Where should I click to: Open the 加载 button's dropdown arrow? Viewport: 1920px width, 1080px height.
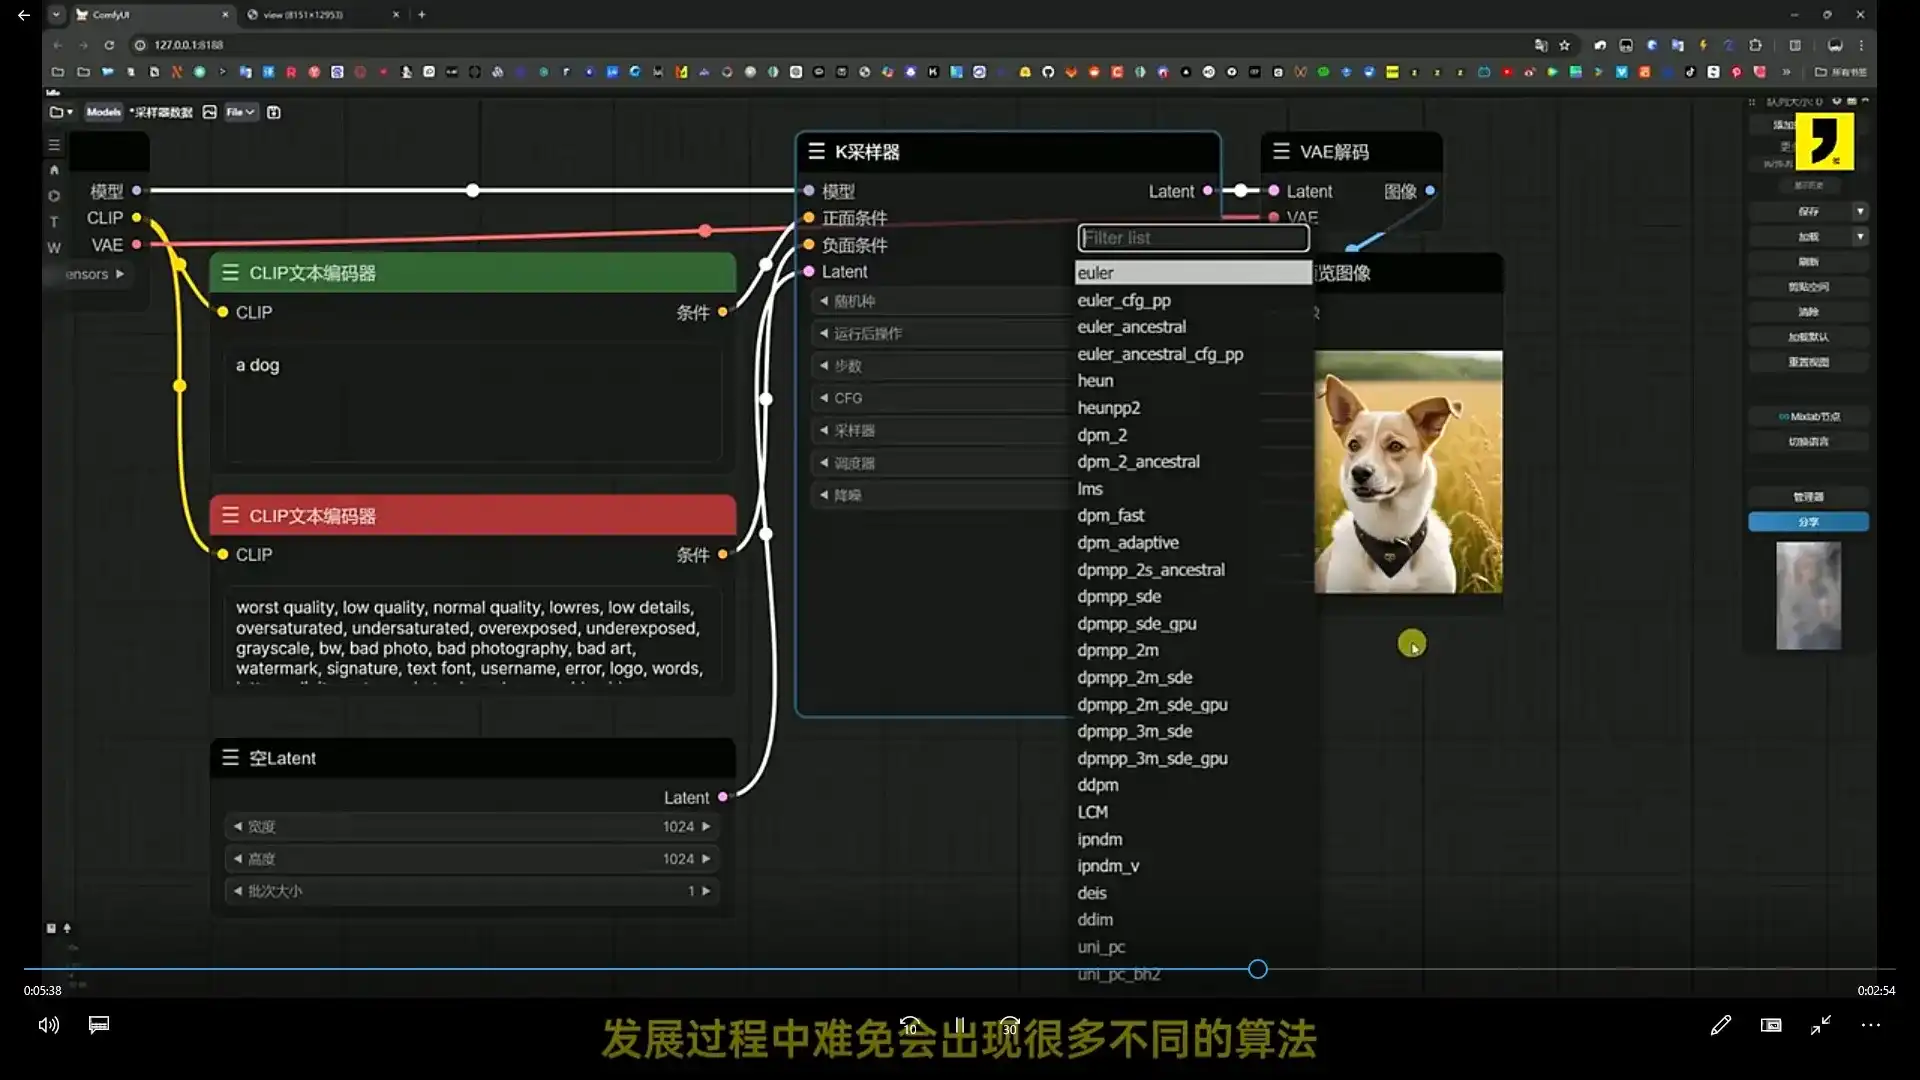[1861, 236]
